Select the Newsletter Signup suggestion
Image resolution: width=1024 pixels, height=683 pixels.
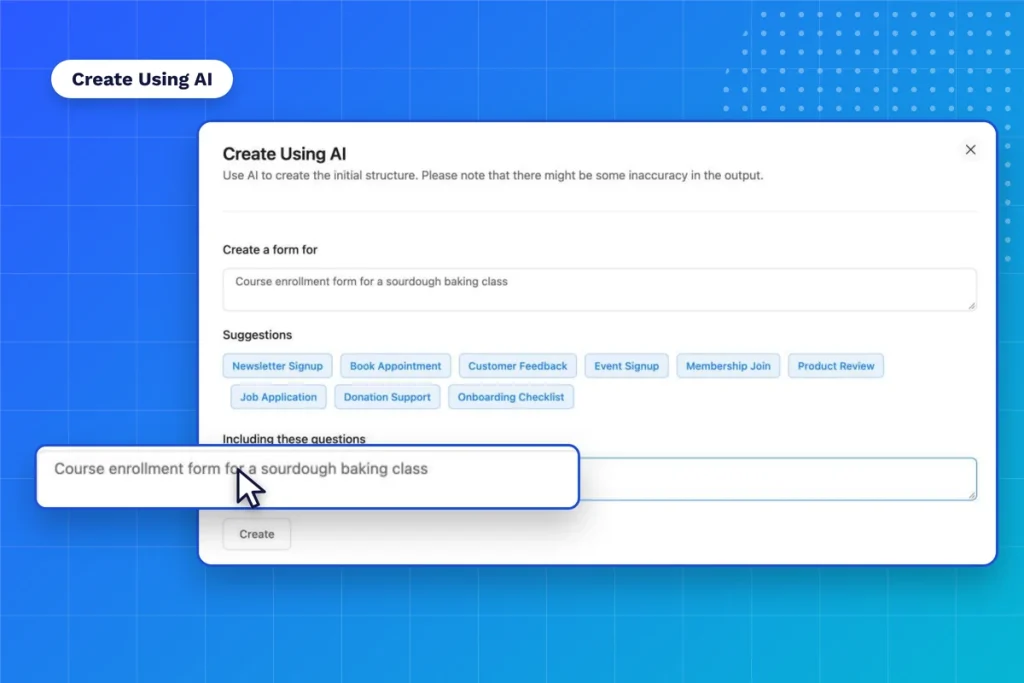(x=278, y=366)
